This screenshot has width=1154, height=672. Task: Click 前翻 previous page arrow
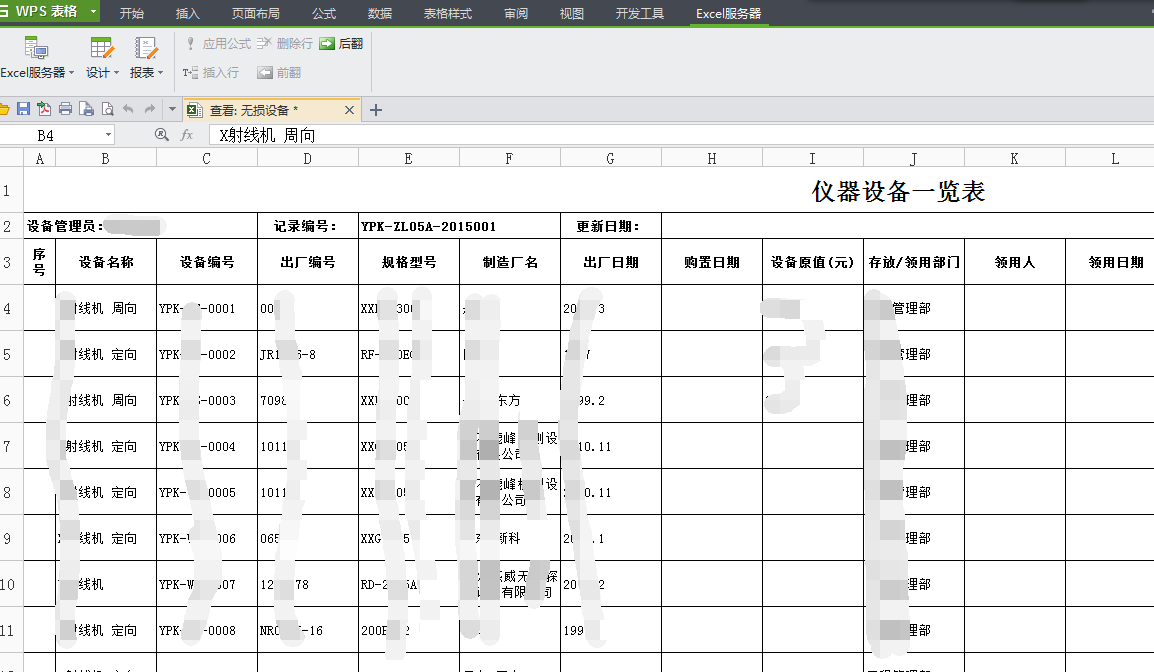(x=279, y=72)
